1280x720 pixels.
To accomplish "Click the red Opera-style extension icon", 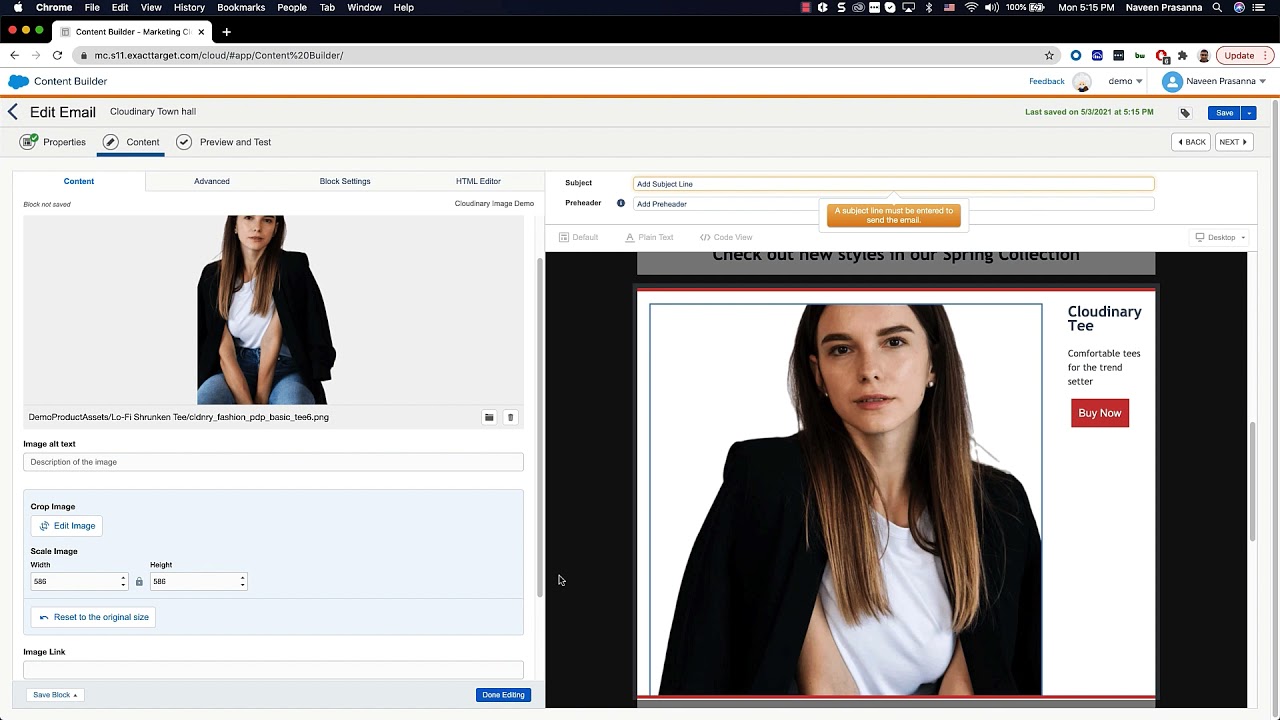I will tap(1161, 56).
